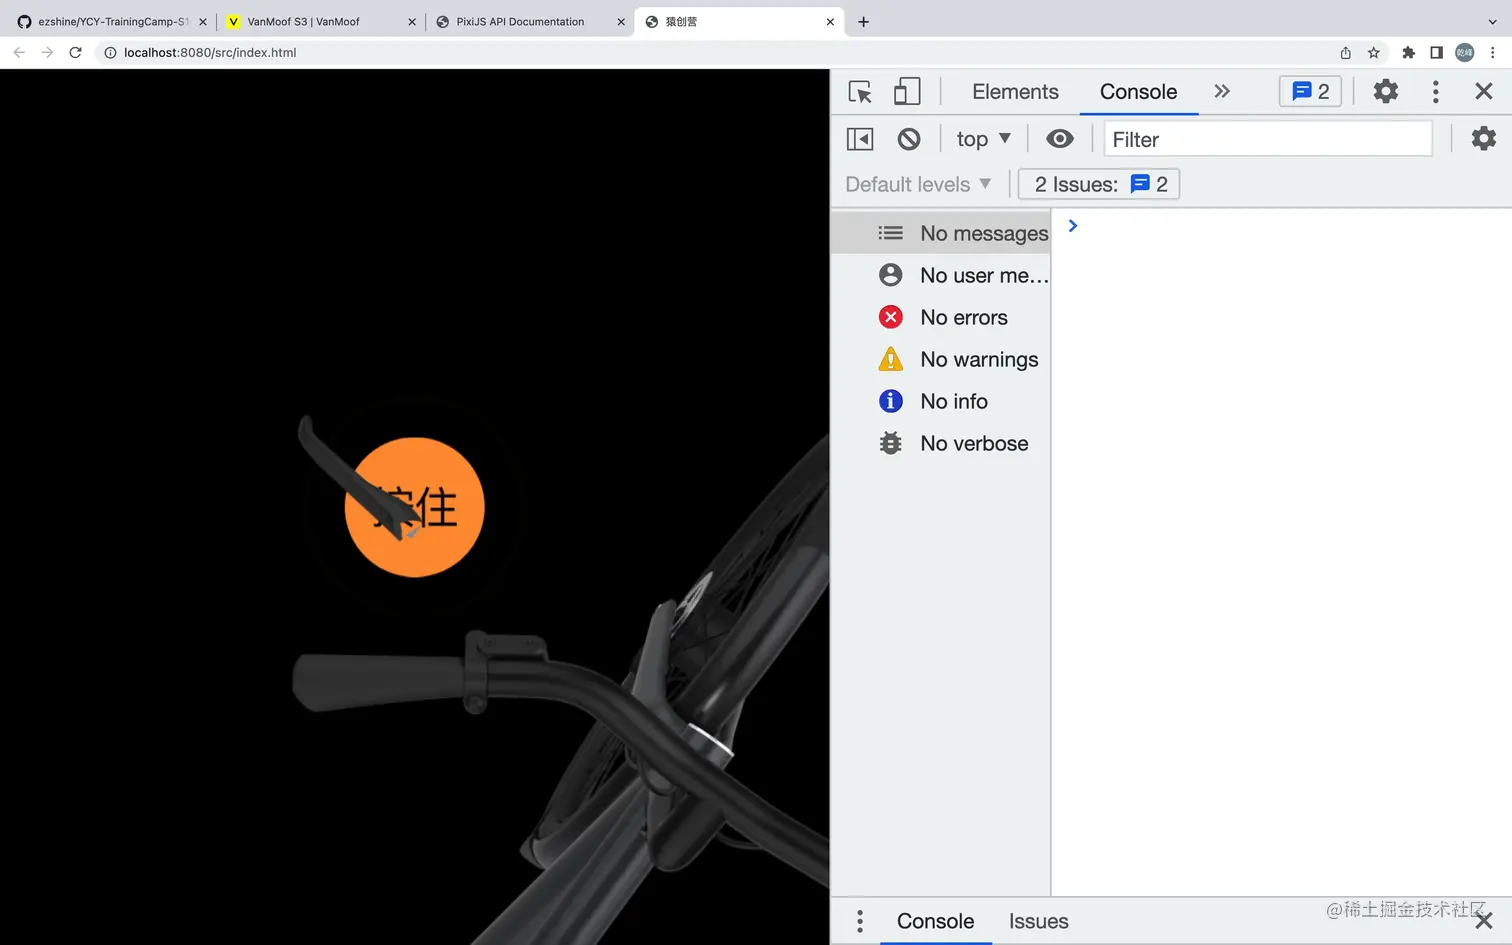
Task: Open the extensions puzzle icon
Action: (x=1408, y=52)
